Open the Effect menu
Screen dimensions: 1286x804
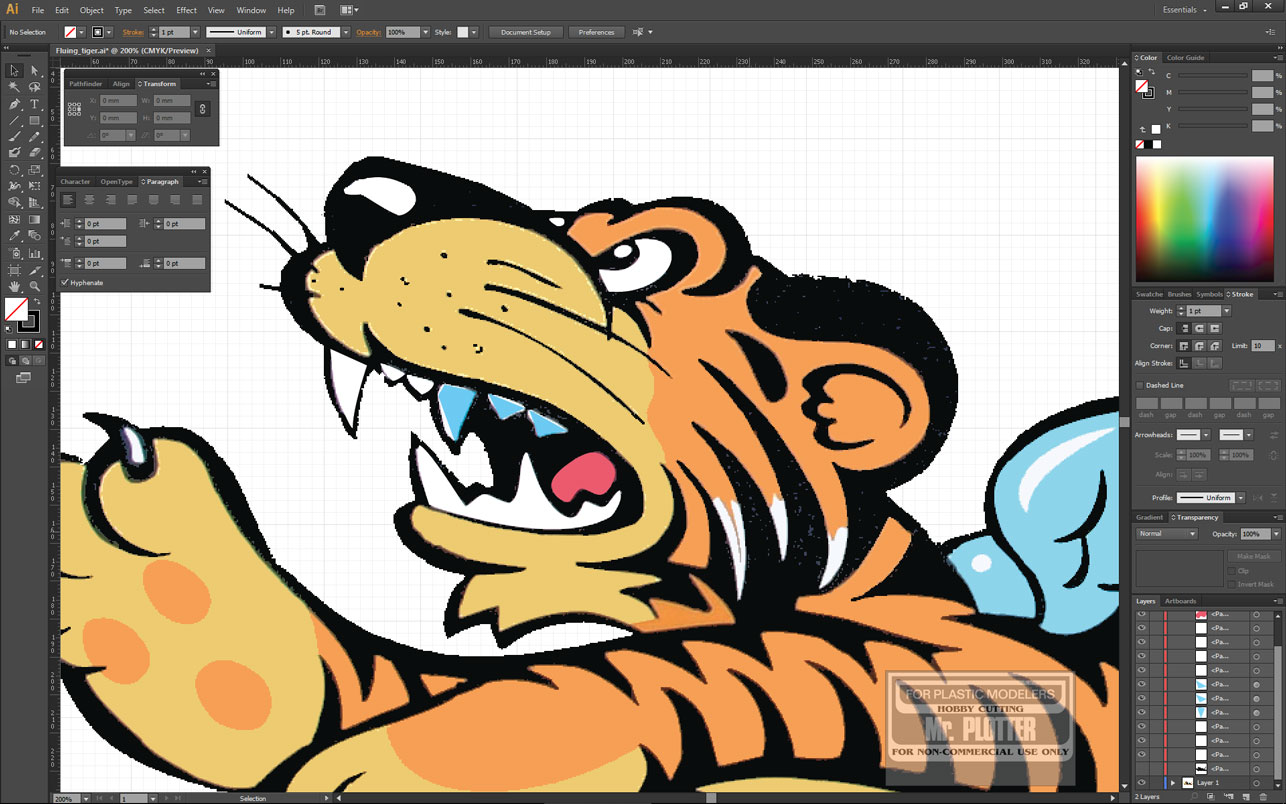click(x=187, y=10)
